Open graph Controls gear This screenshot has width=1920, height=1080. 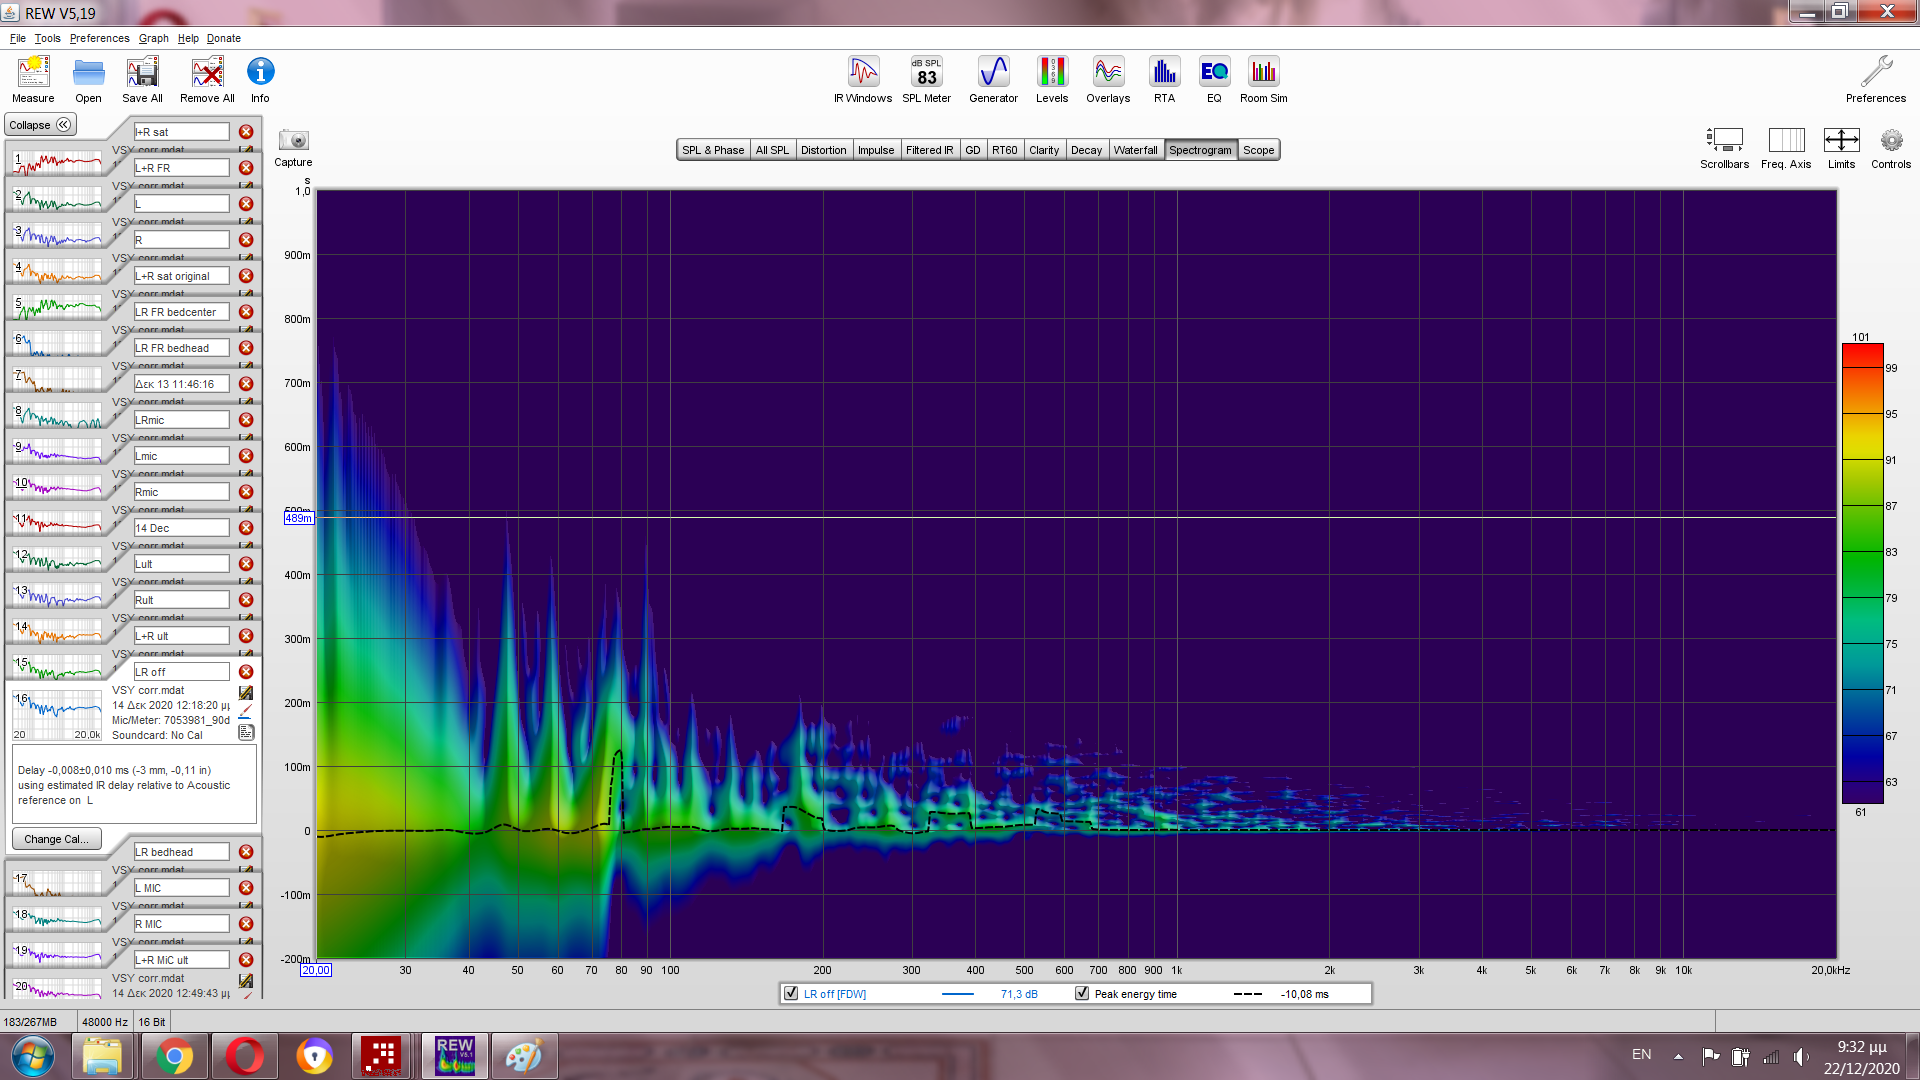point(1890,141)
